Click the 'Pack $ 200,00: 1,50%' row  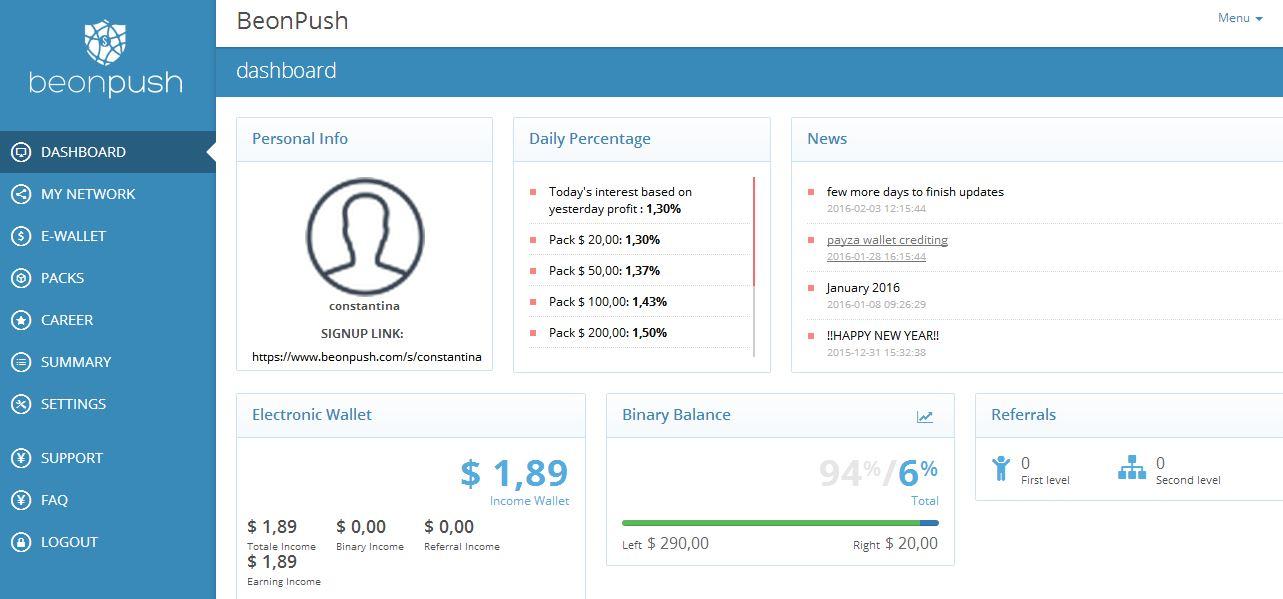coord(640,333)
